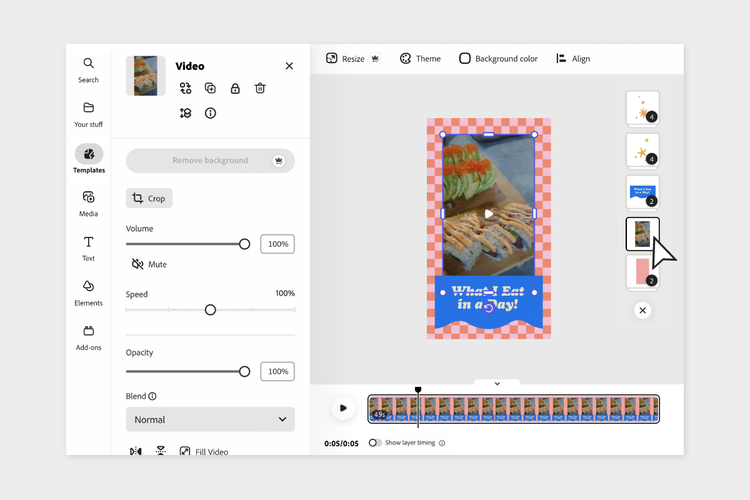Close the Video panel
Screen dimensions: 750x500
[x=289, y=66]
